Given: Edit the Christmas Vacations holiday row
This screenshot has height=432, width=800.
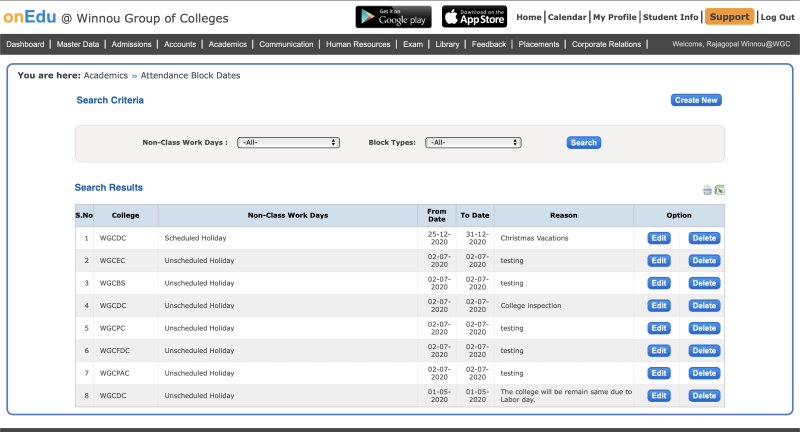Looking at the screenshot, I should point(659,238).
